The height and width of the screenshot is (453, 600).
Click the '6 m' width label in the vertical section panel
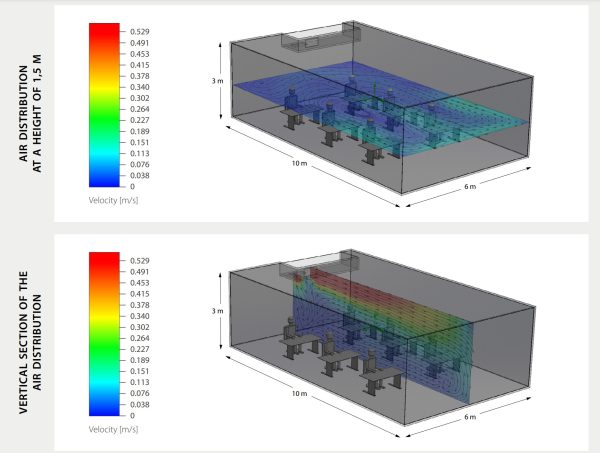click(470, 417)
